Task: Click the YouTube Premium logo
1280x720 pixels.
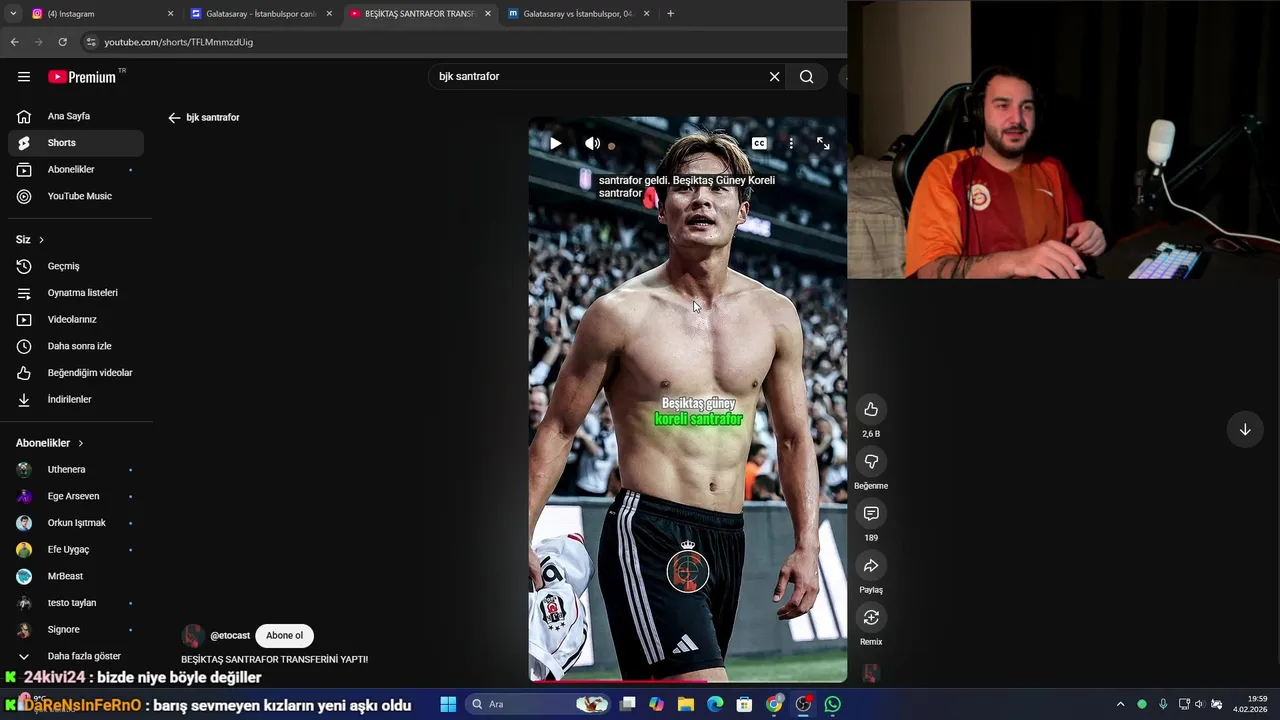Action: coord(82,77)
